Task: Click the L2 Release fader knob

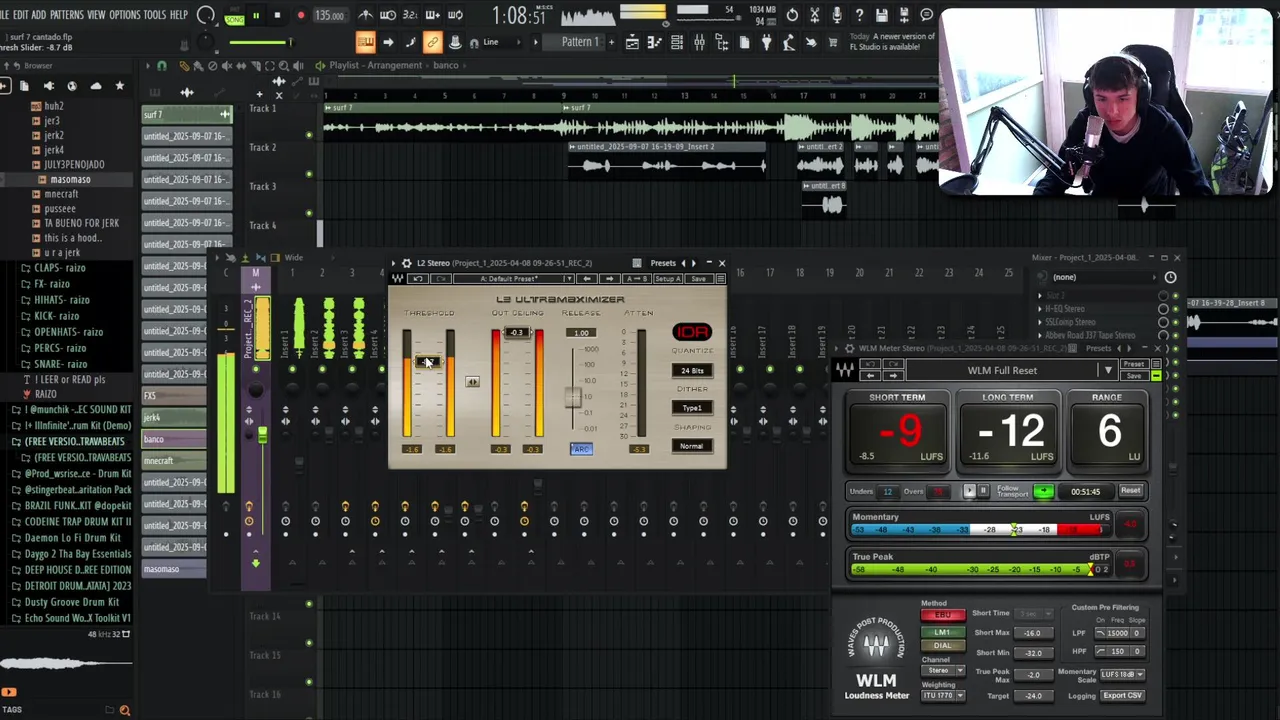Action: pos(573,397)
